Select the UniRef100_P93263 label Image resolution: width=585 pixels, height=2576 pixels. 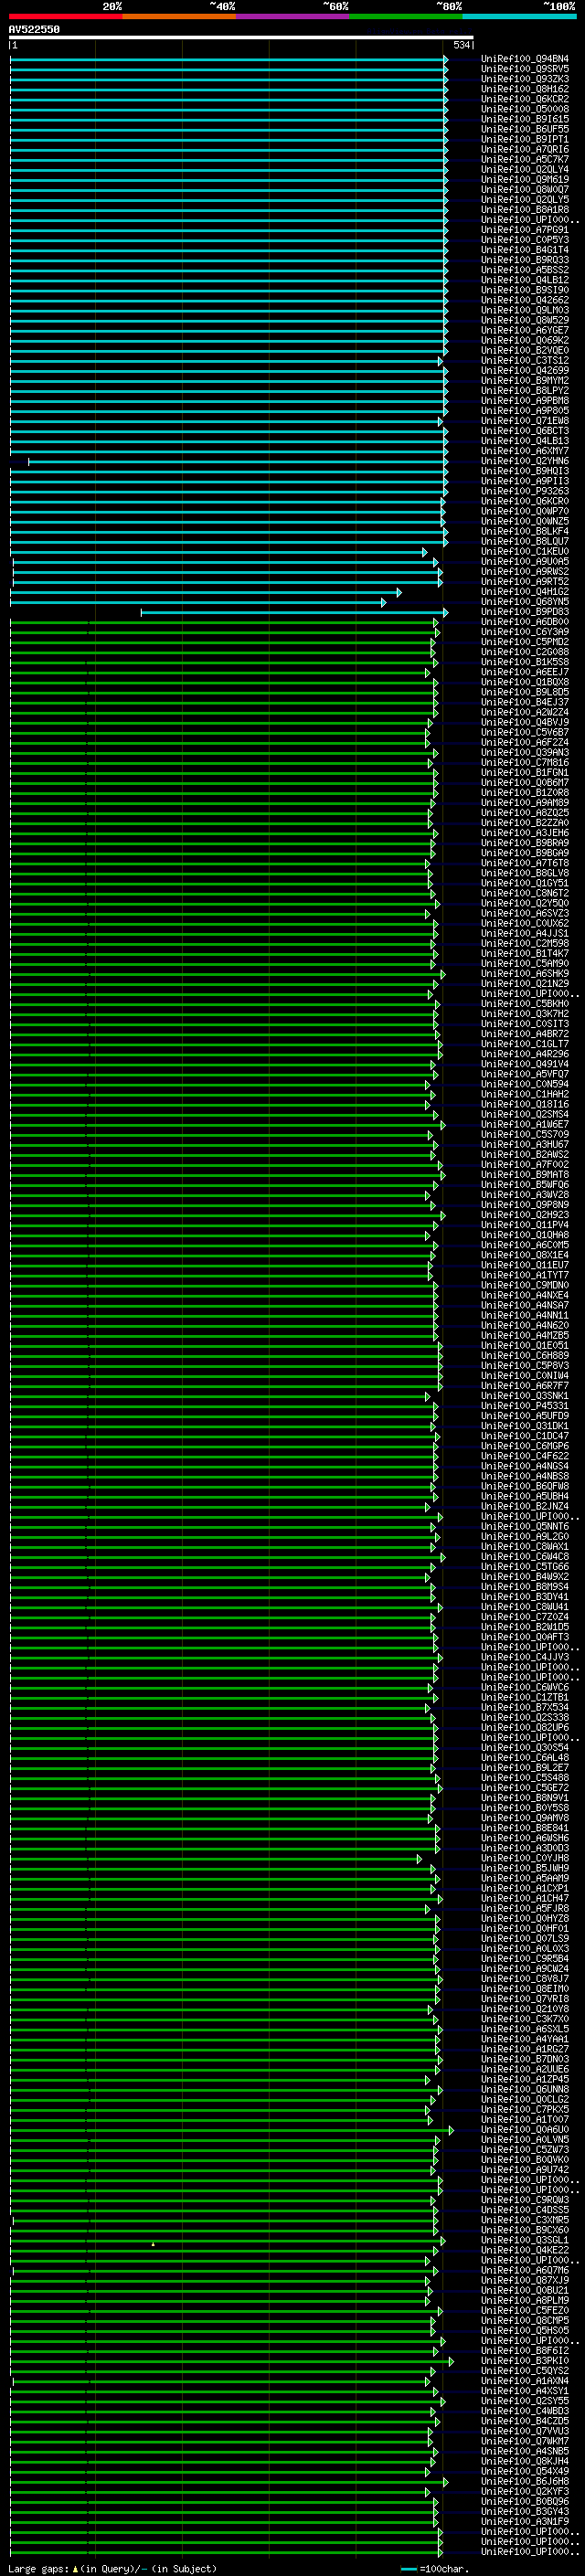tap(525, 491)
